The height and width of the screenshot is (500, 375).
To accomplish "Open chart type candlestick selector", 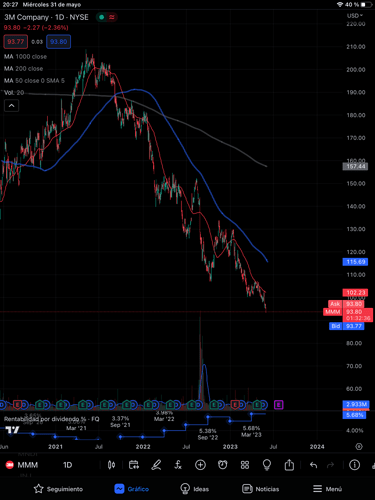I will pyautogui.click(x=111, y=465).
